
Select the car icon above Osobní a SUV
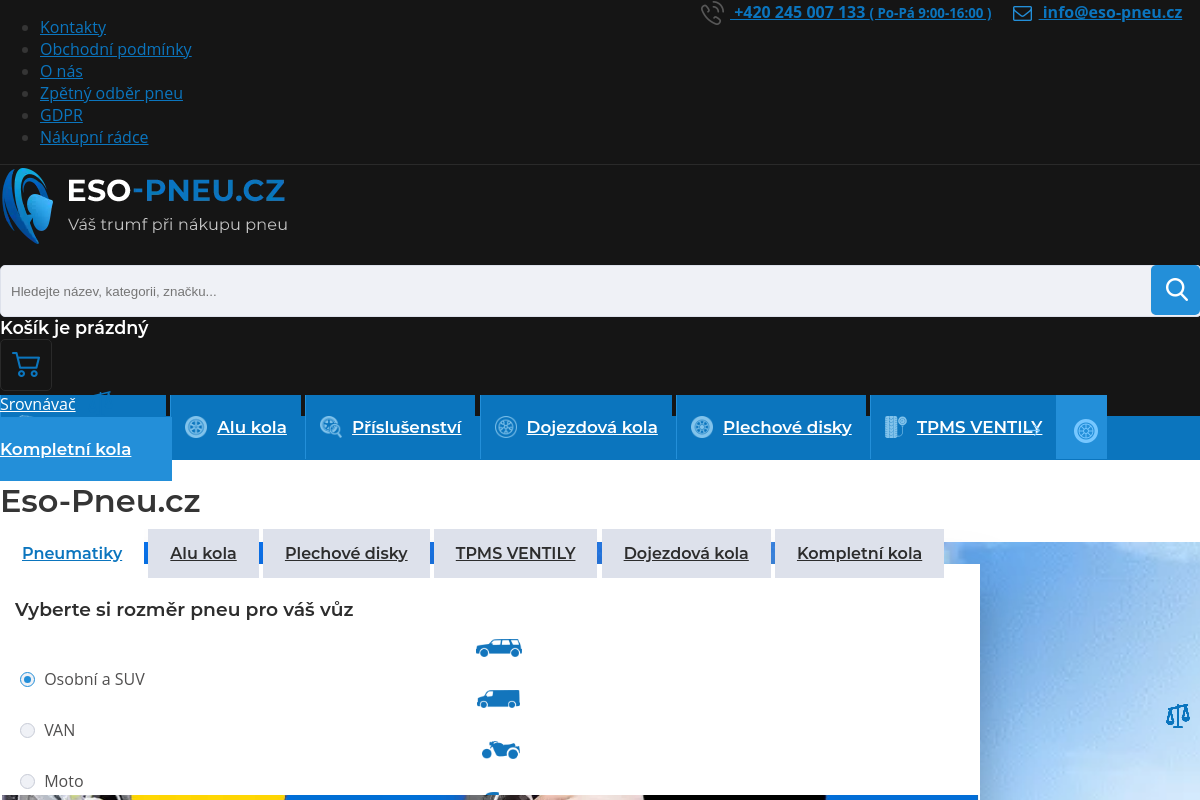click(x=499, y=647)
